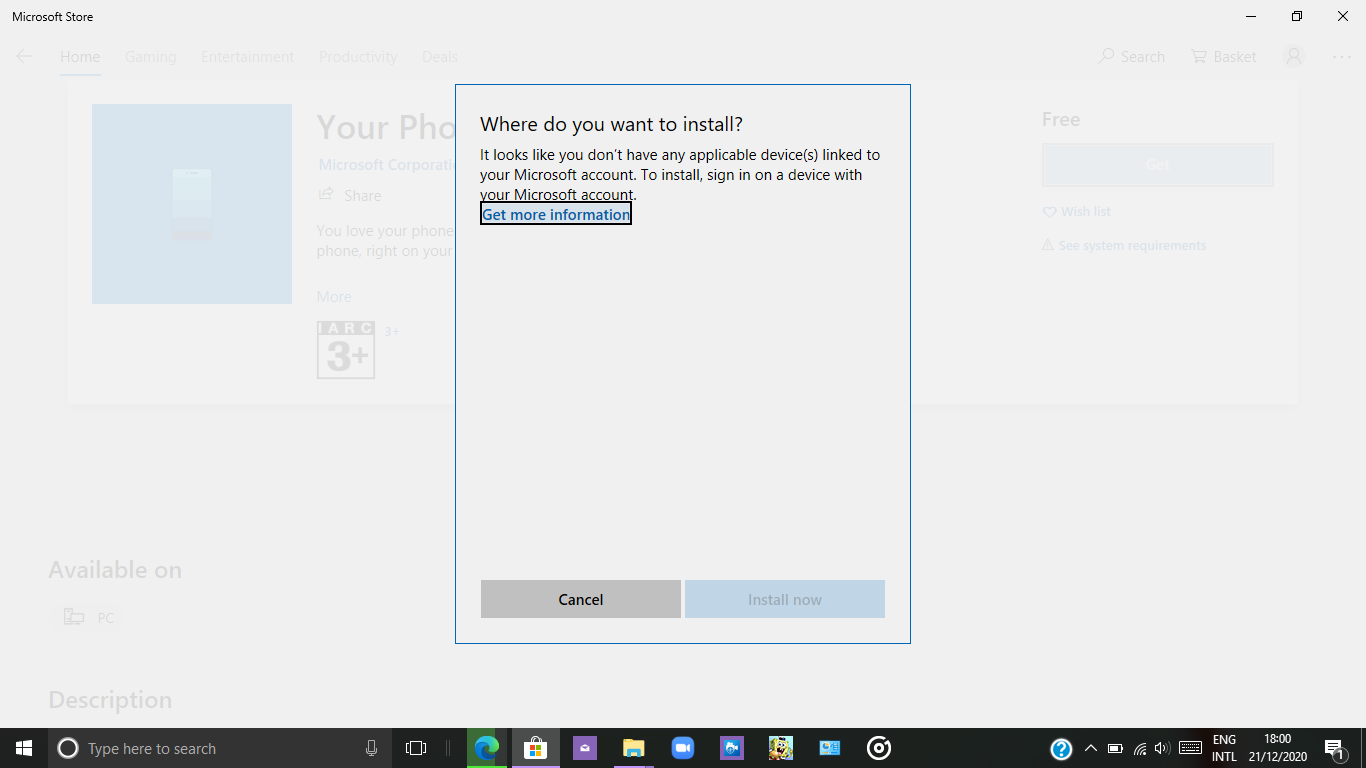
Task: Show hidden system tray icons
Action: [x=1091, y=748]
